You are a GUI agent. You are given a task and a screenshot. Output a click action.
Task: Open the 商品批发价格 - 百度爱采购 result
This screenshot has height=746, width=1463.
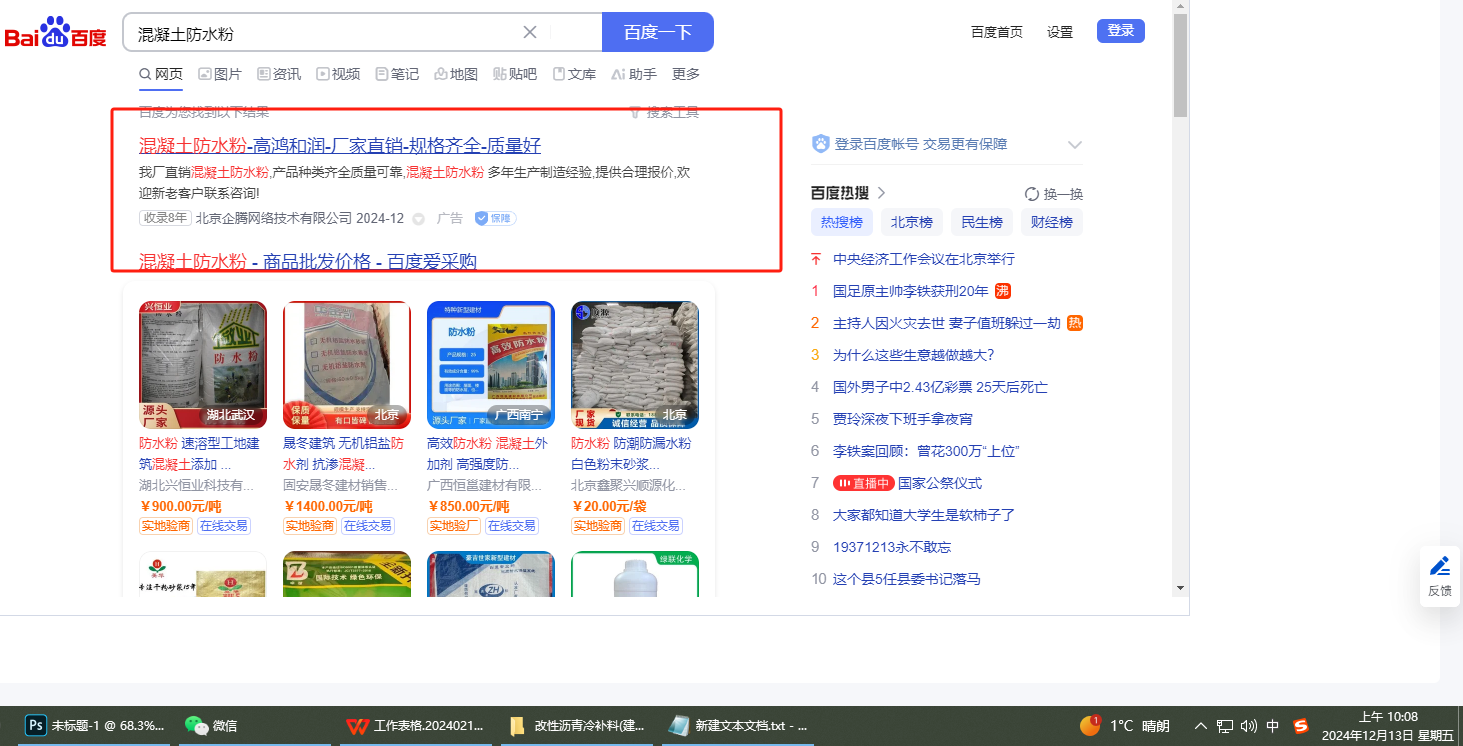[308, 262]
